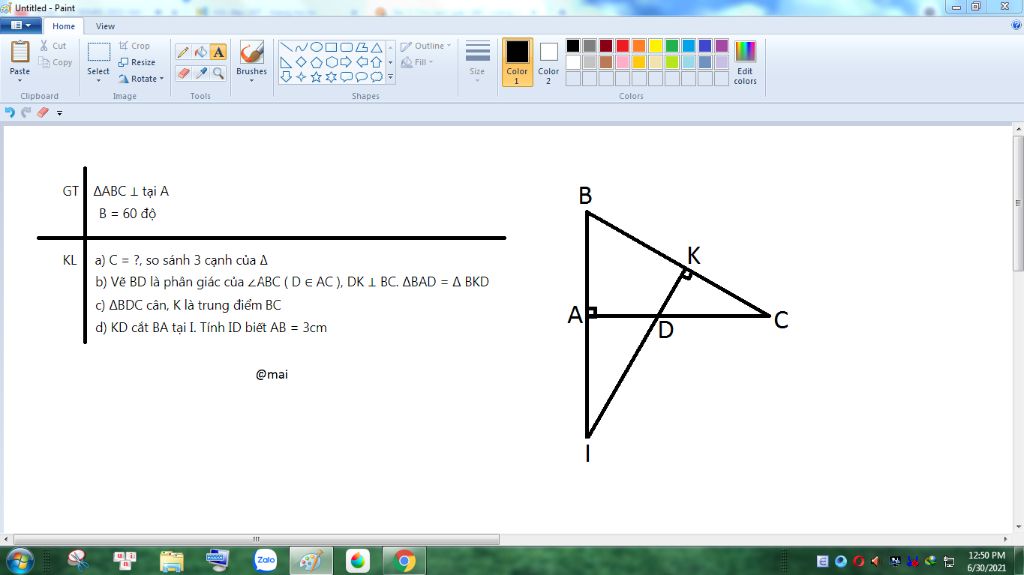1024x575 pixels.
Task: Open the Select dropdown arrow
Action: pyautogui.click(x=99, y=80)
